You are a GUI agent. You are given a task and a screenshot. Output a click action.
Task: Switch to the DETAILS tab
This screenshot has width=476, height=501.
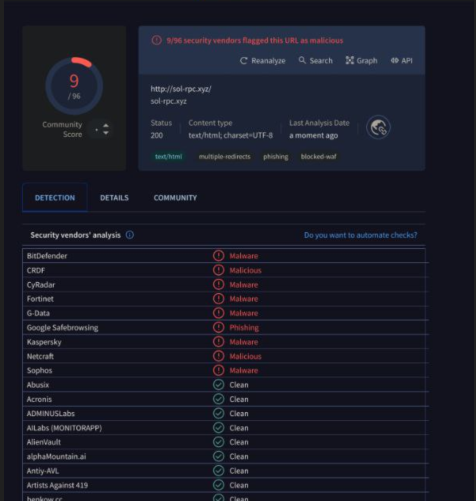tap(114, 198)
